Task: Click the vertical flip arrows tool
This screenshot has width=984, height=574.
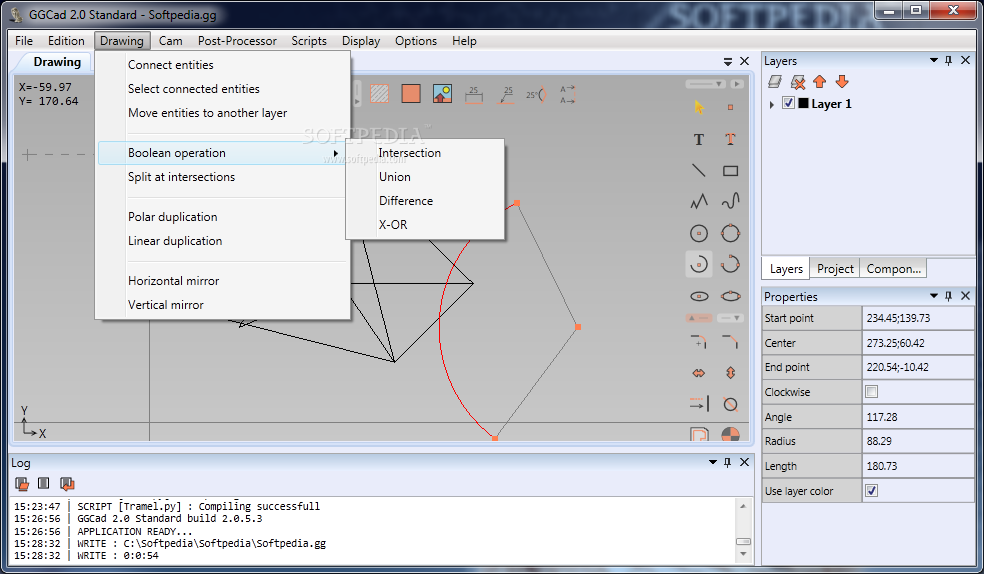Action: point(730,373)
